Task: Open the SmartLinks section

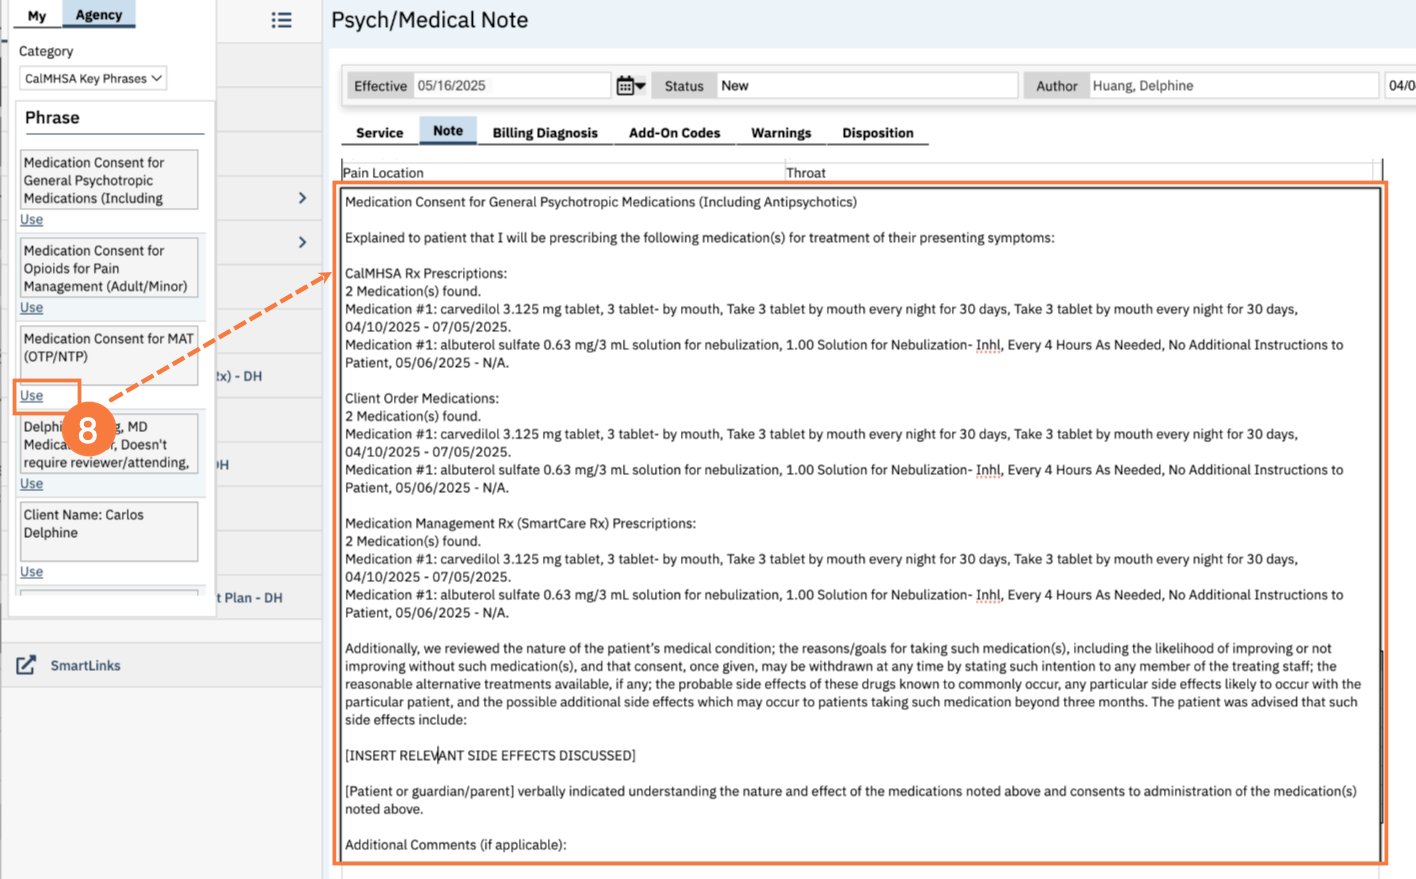Action: pyautogui.click(x=86, y=665)
